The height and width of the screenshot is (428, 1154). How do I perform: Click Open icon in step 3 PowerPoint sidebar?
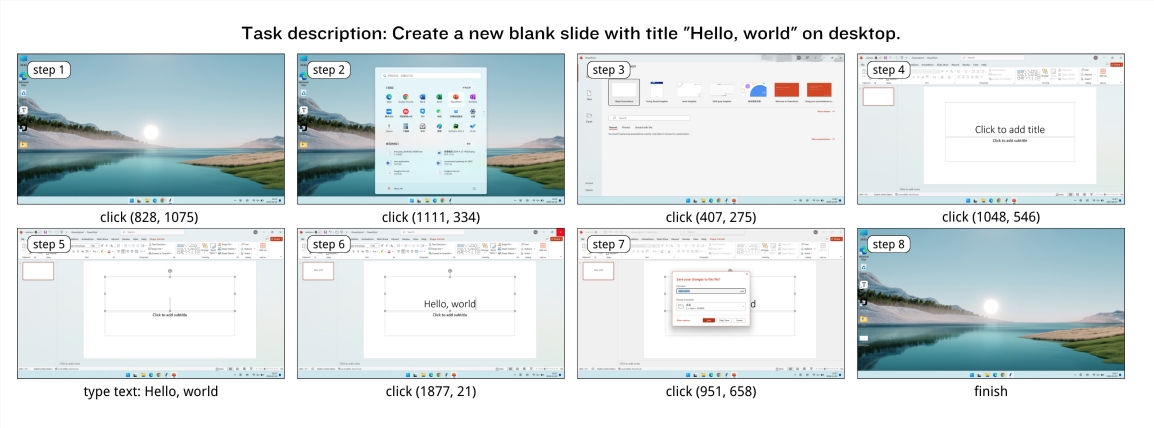click(589, 118)
